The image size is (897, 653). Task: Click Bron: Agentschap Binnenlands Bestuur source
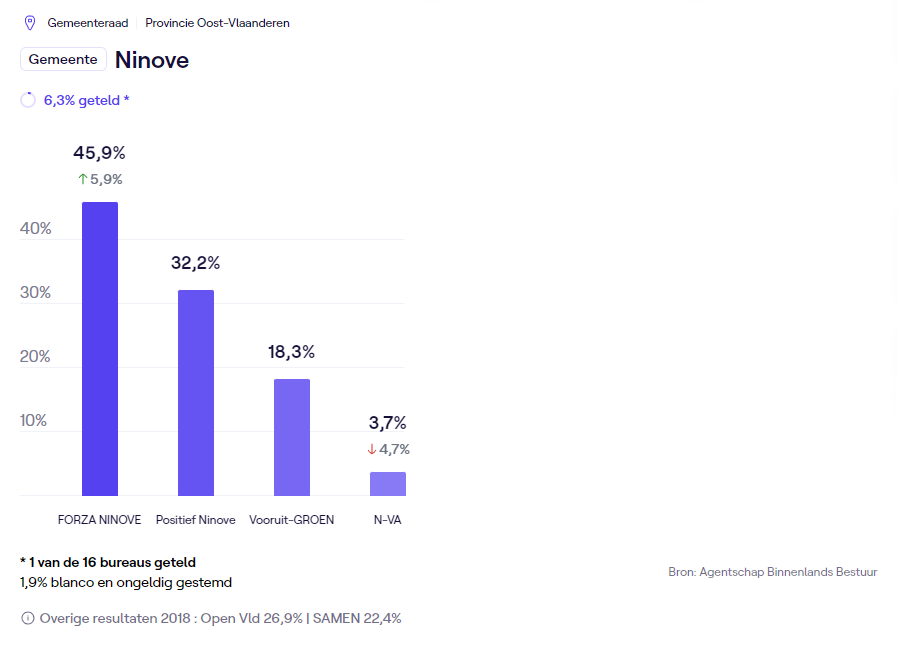click(x=772, y=572)
